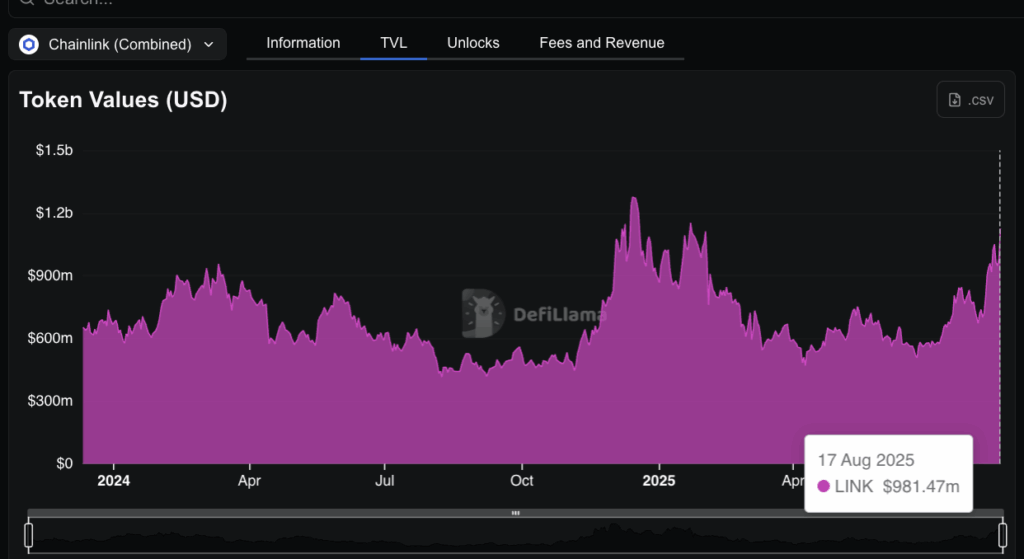Image resolution: width=1024 pixels, height=559 pixels.
Task: Click the $1.2b y-axis label
Action: [54, 213]
